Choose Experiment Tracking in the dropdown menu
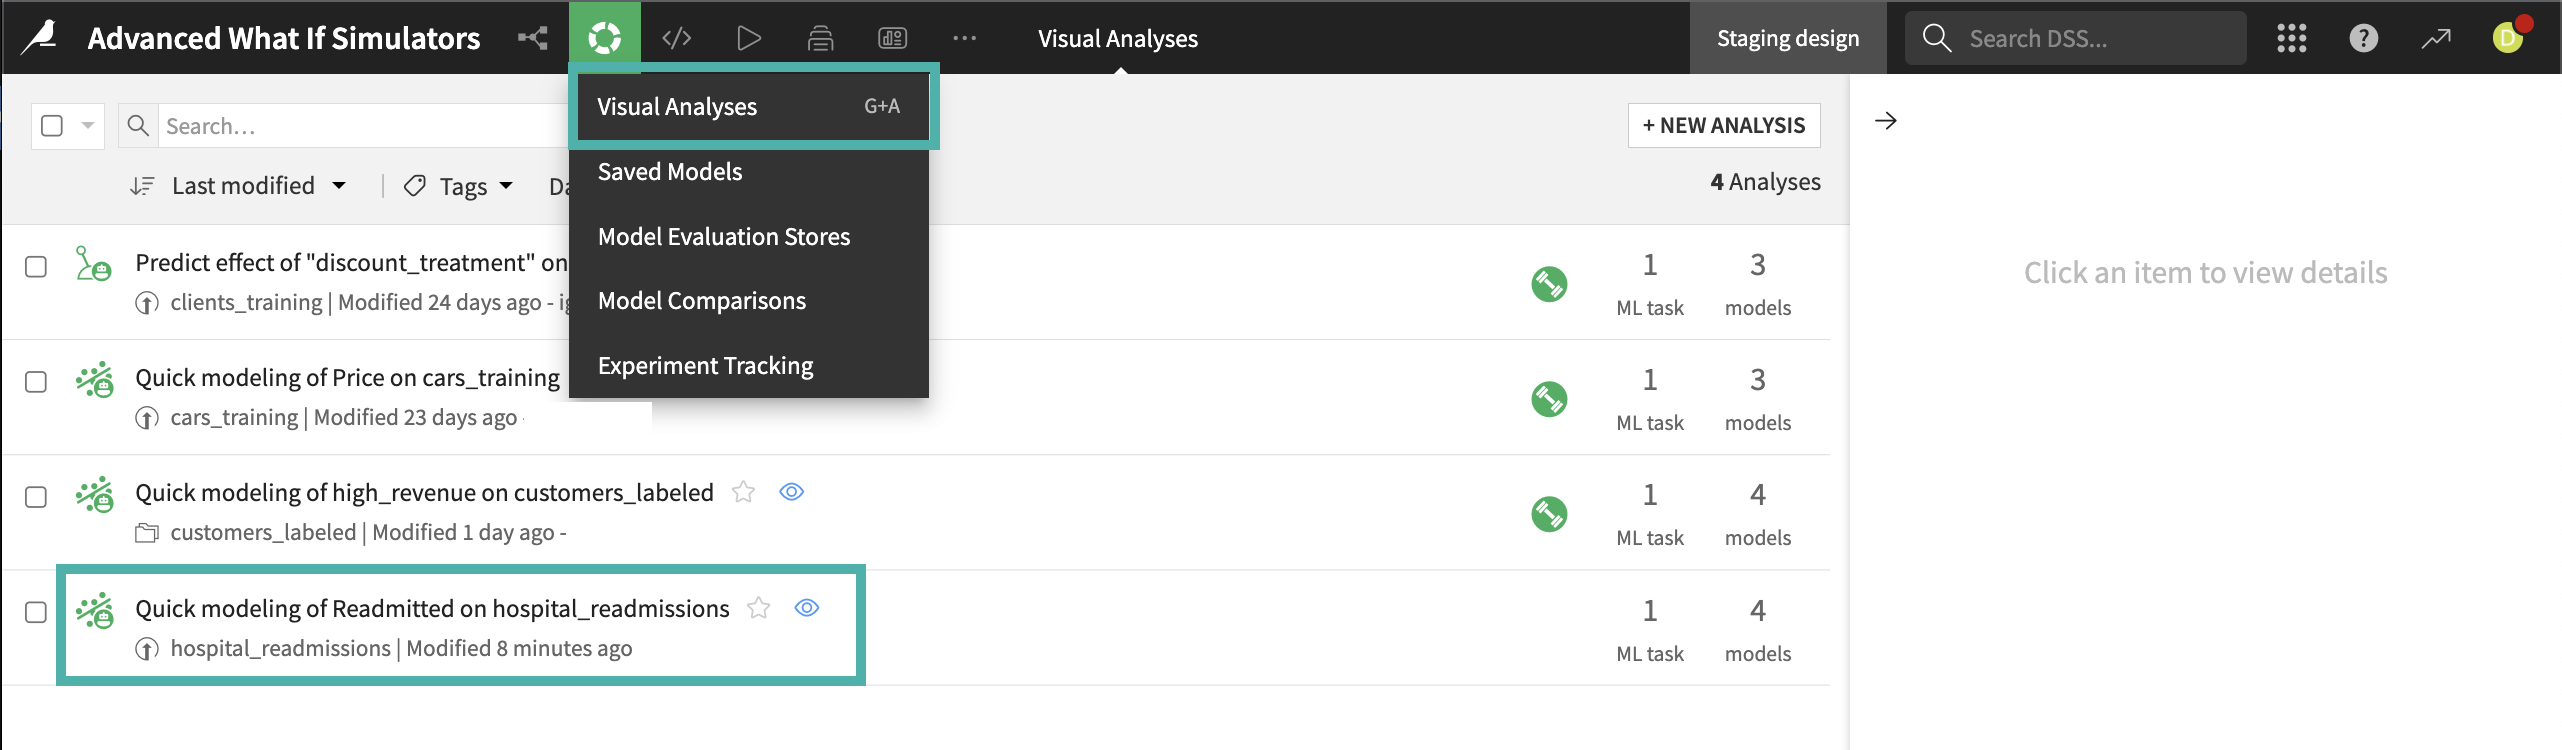 click(x=705, y=365)
